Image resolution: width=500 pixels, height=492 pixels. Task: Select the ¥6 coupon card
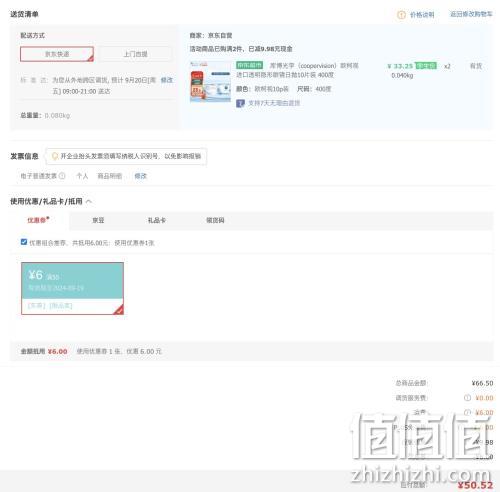pos(72,288)
